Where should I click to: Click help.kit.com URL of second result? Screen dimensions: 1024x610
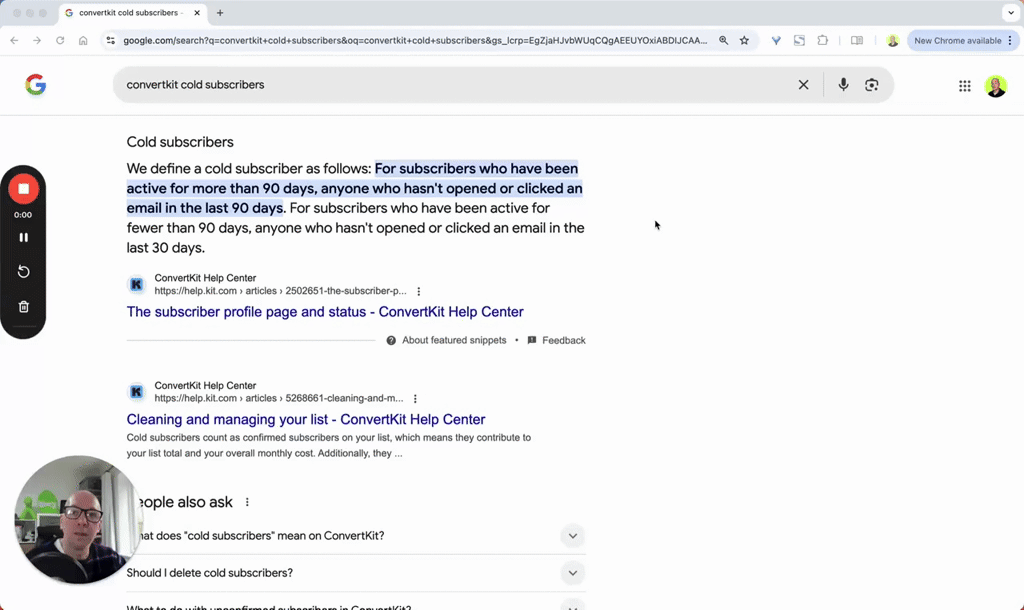pos(279,398)
